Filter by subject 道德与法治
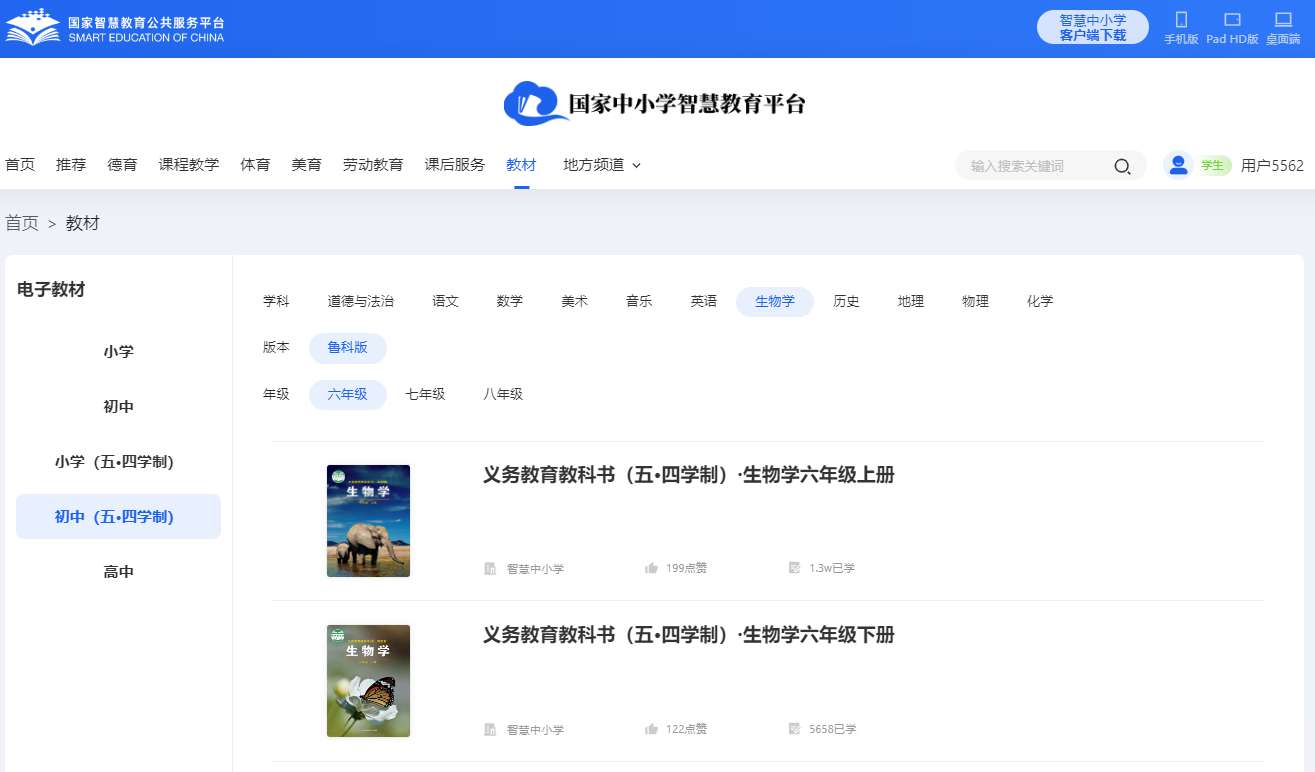The height and width of the screenshot is (772, 1315). point(361,301)
